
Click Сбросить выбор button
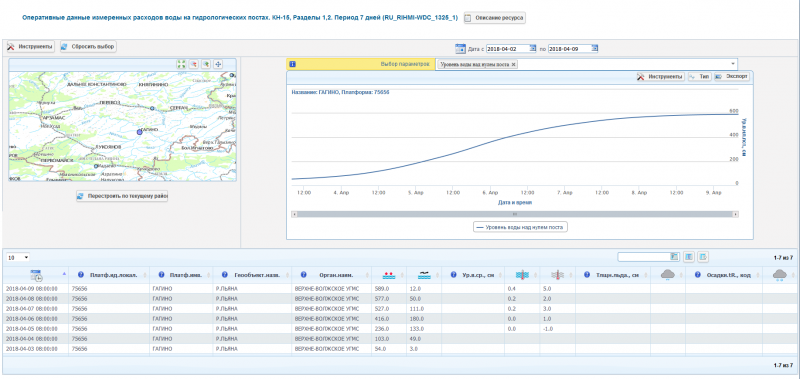(x=88, y=46)
